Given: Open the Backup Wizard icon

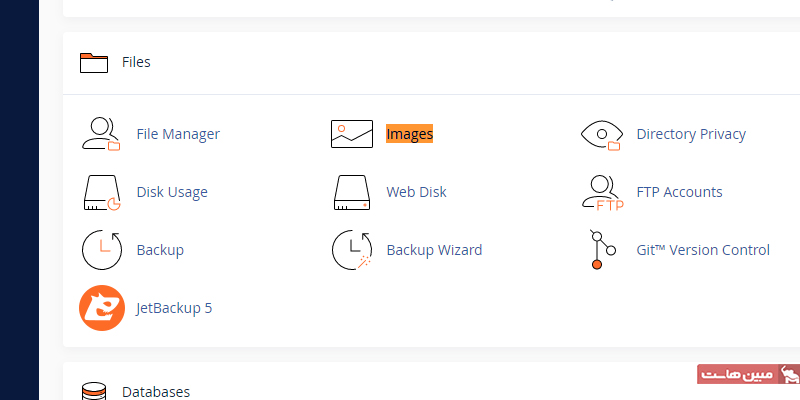Looking at the screenshot, I should point(351,250).
